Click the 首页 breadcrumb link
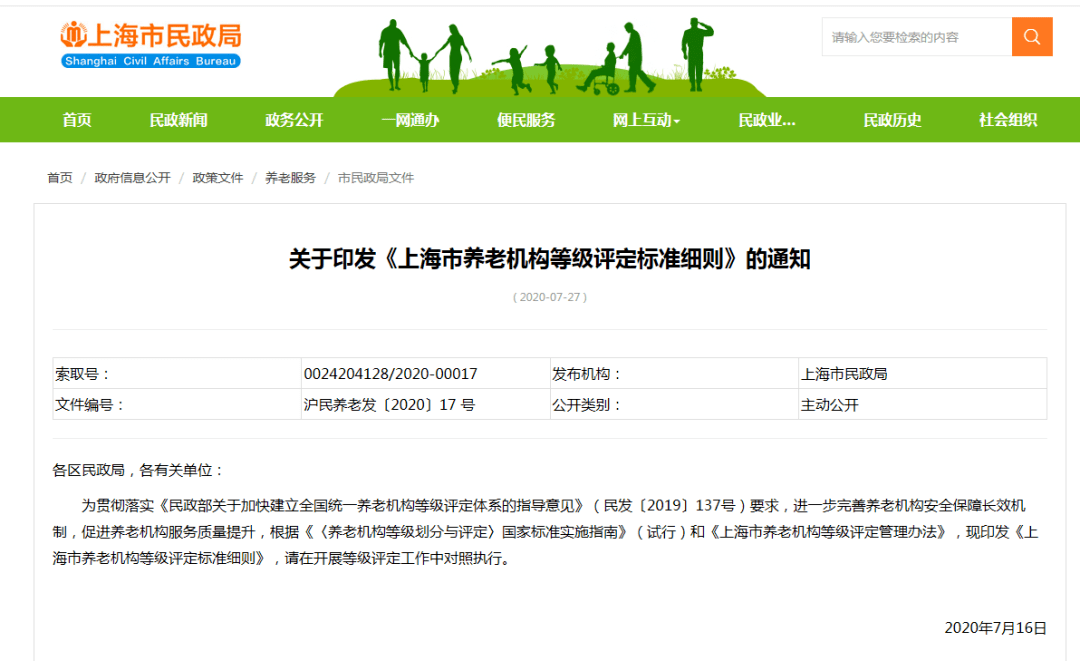Viewport: 1080px width, 661px height. click(60, 178)
